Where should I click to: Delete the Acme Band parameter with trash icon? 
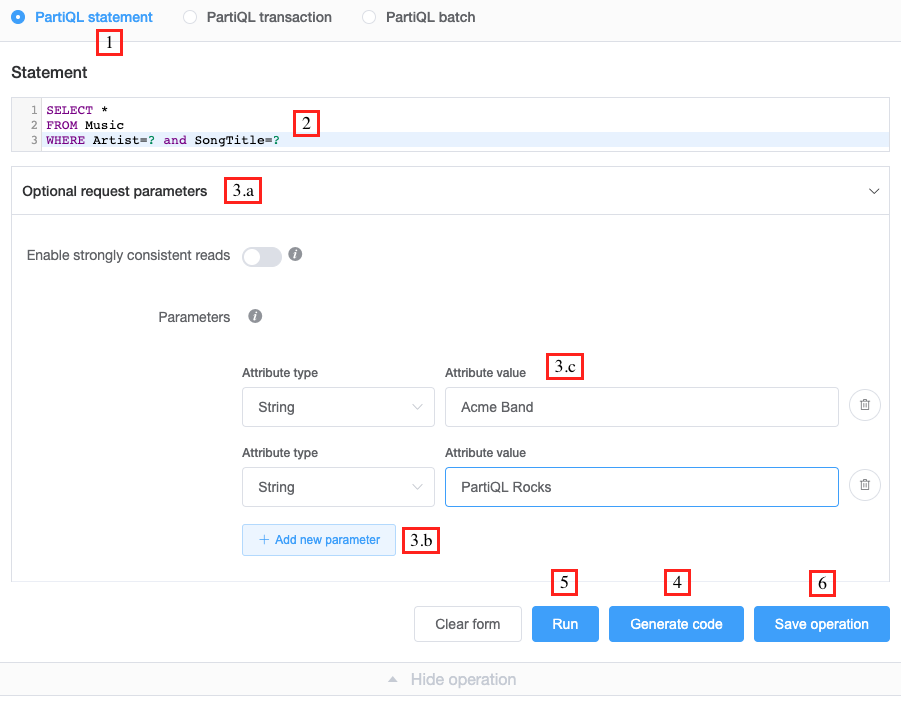tap(864, 405)
